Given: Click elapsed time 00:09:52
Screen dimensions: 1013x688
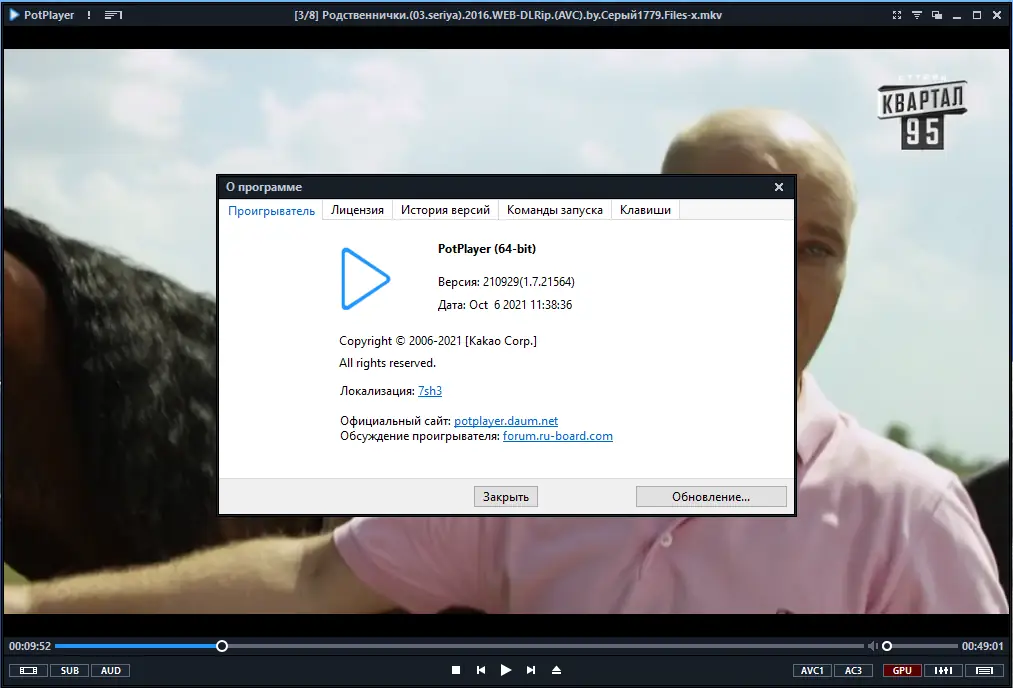Looking at the screenshot, I should (30, 646).
